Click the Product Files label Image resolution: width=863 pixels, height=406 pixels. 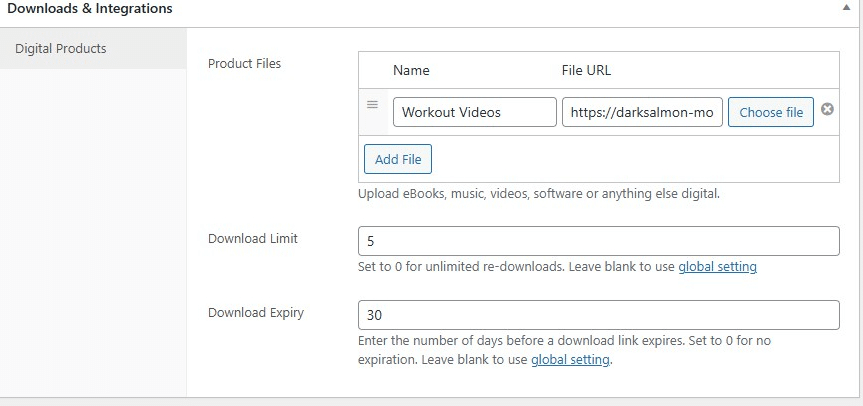[x=244, y=64]
